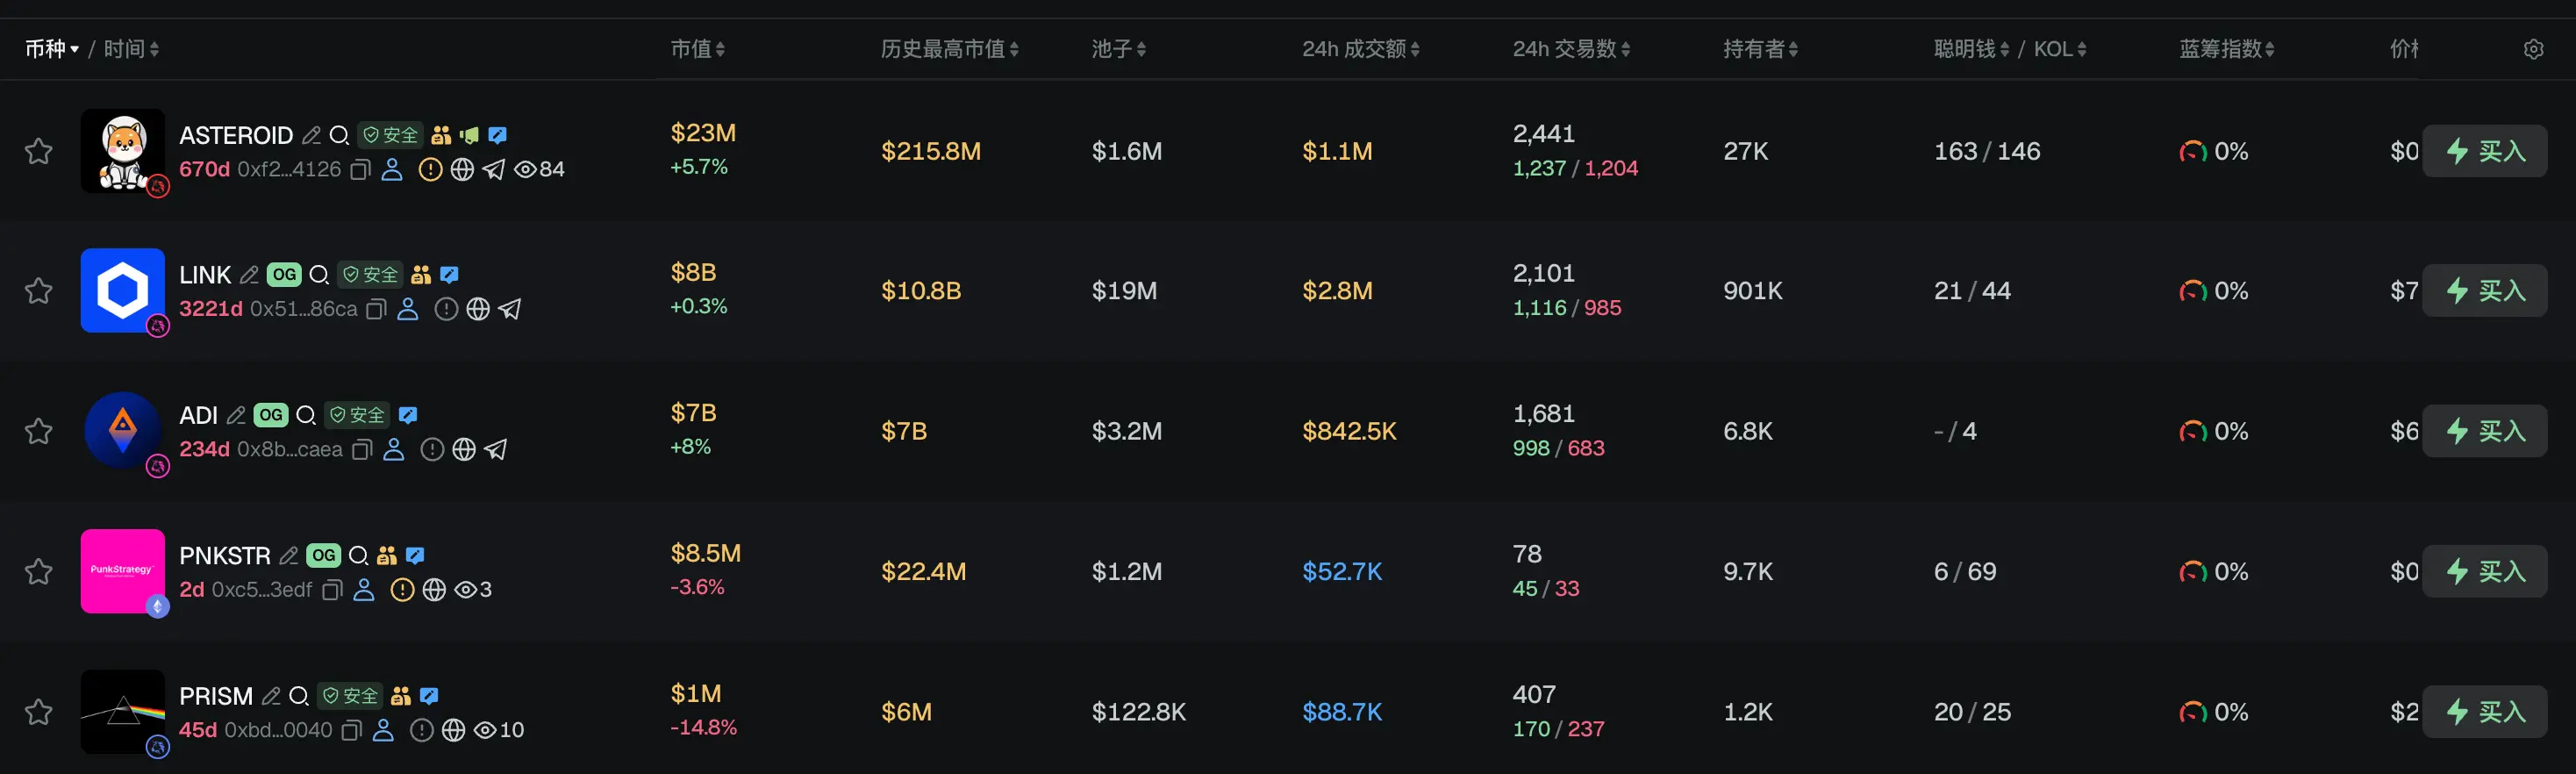Click the ADI token name
The image size is (2576, 774).
pos(198,415)
